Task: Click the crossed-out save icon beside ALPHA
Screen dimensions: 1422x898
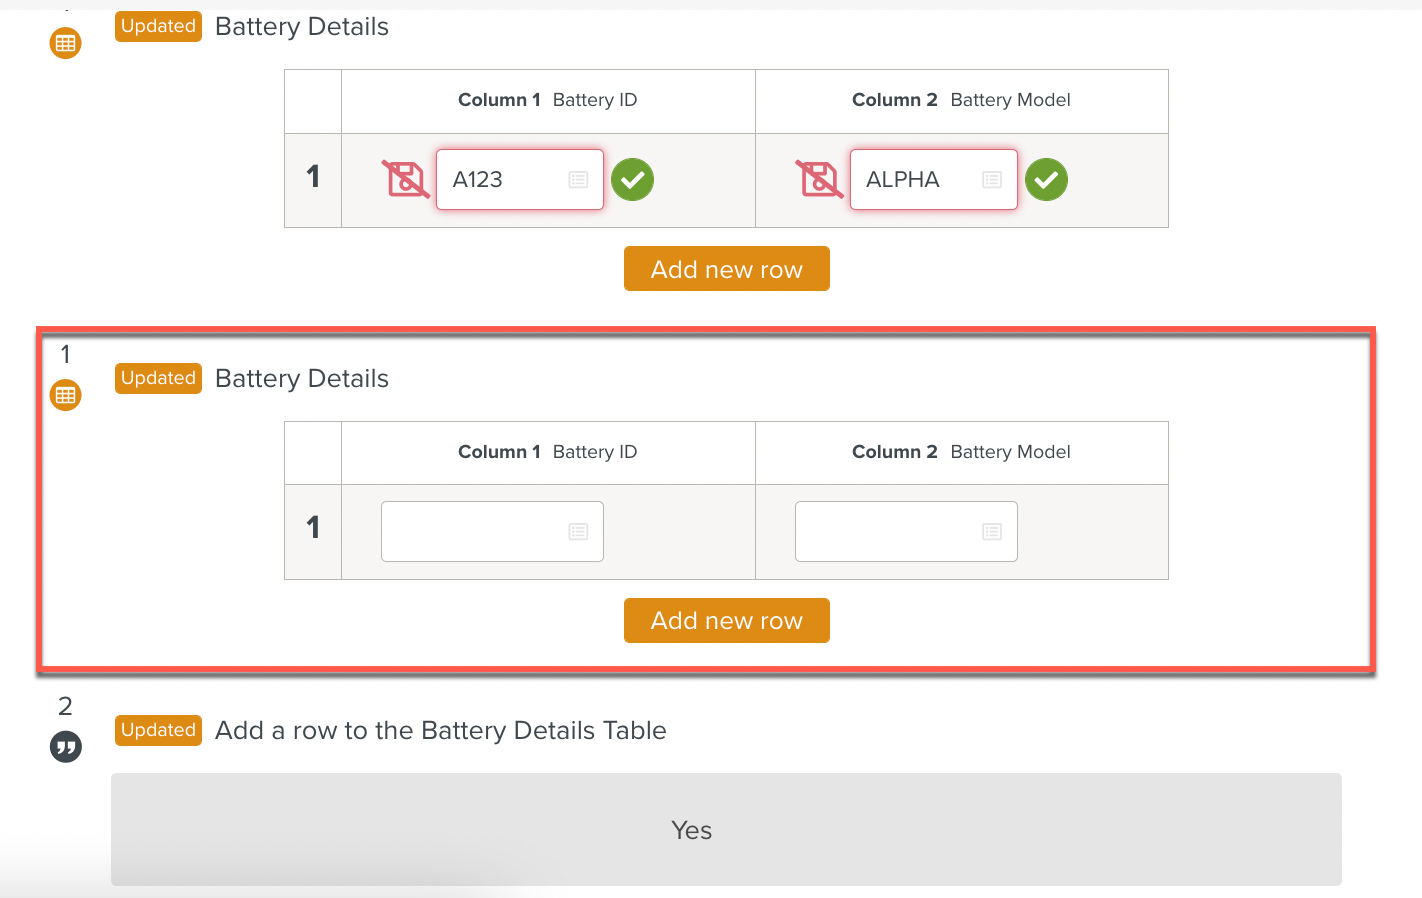Action: pyautogui.click(x=819, y=180)
